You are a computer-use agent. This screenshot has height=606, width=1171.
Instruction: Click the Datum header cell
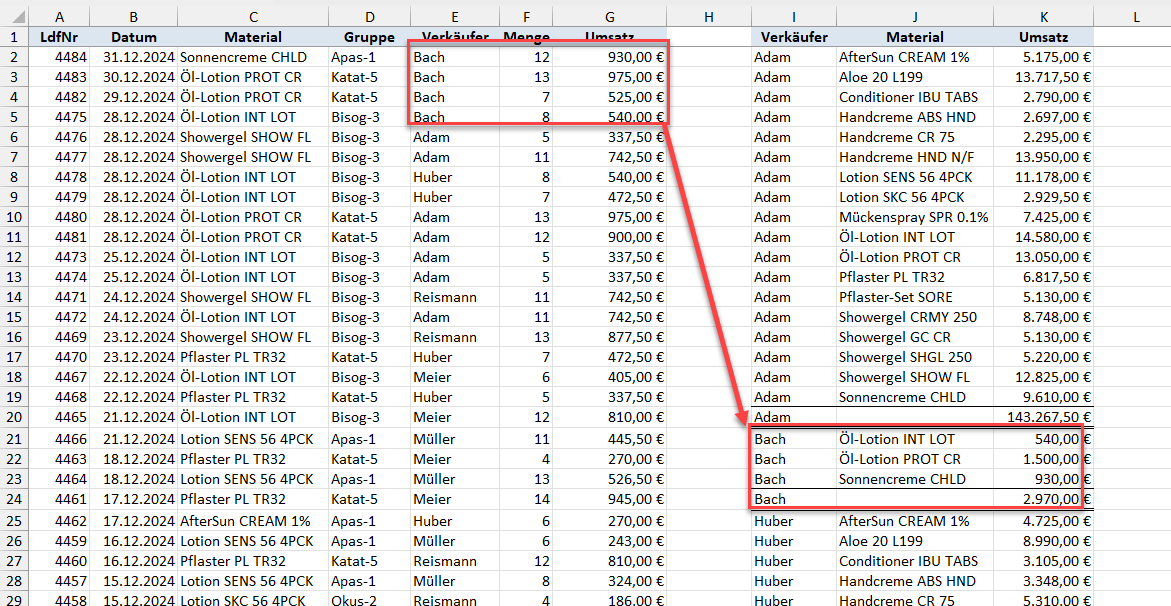133,37
